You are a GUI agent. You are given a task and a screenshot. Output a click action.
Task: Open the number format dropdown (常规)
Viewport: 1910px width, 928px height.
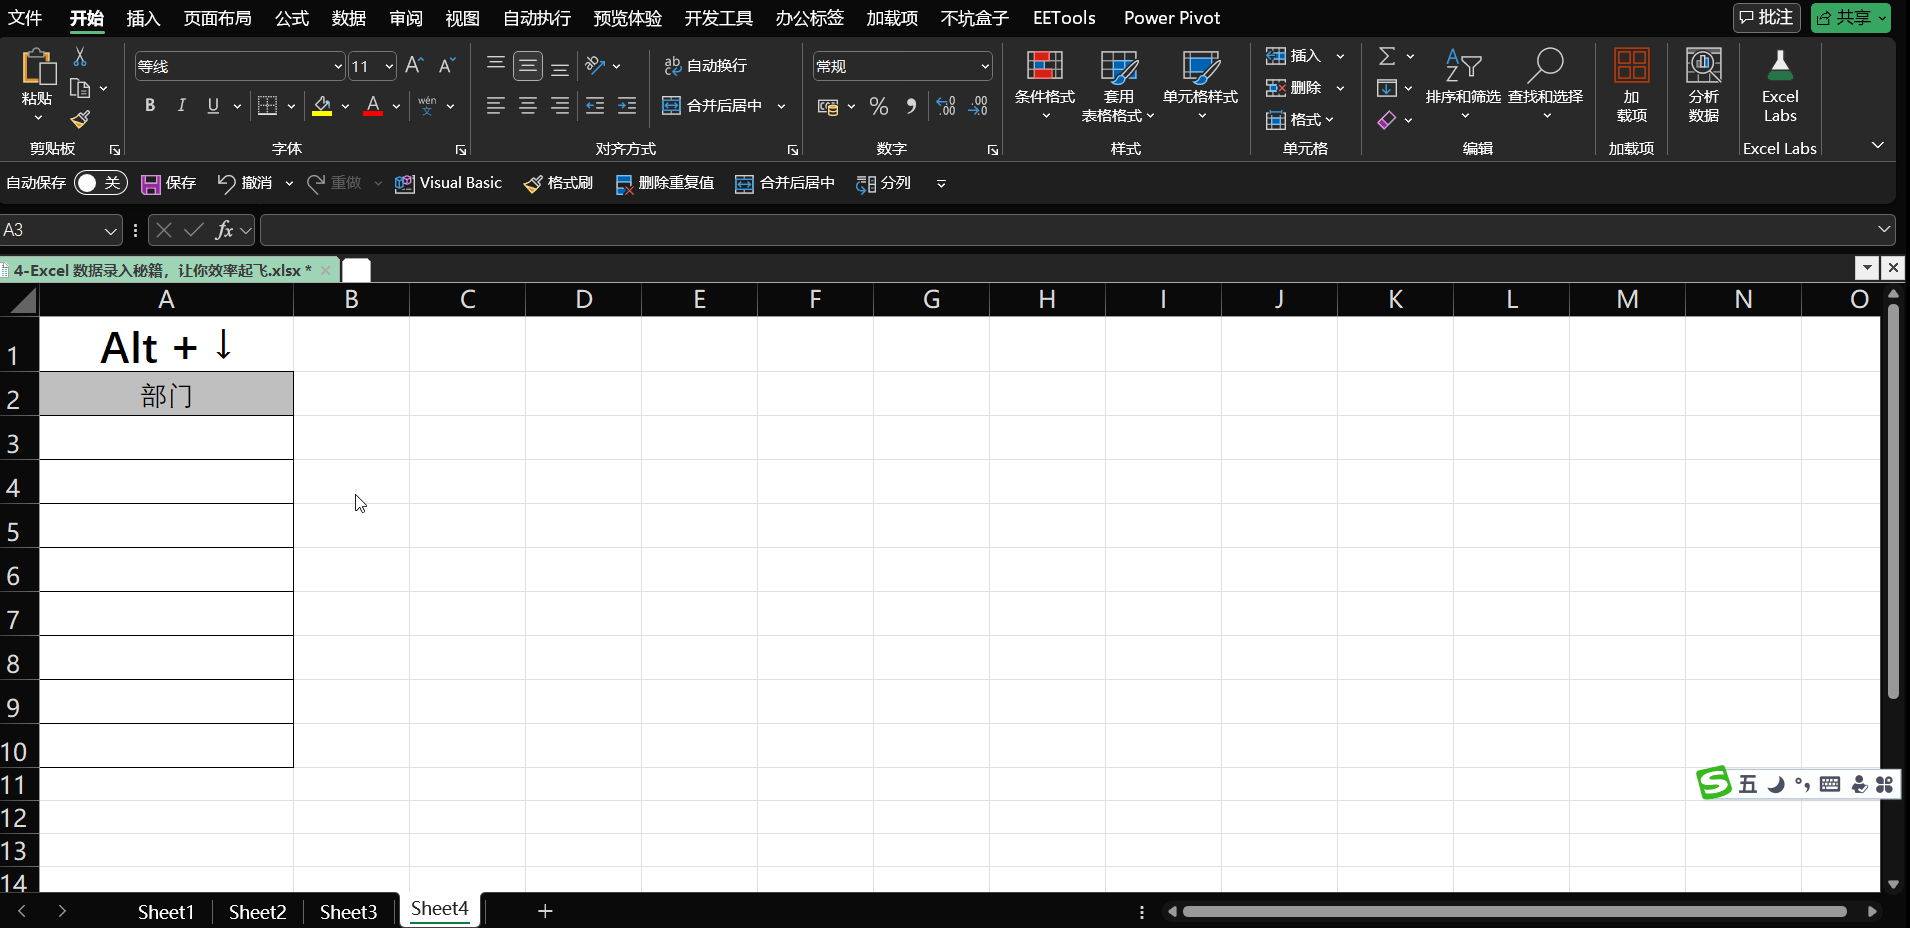click(984, 67)
